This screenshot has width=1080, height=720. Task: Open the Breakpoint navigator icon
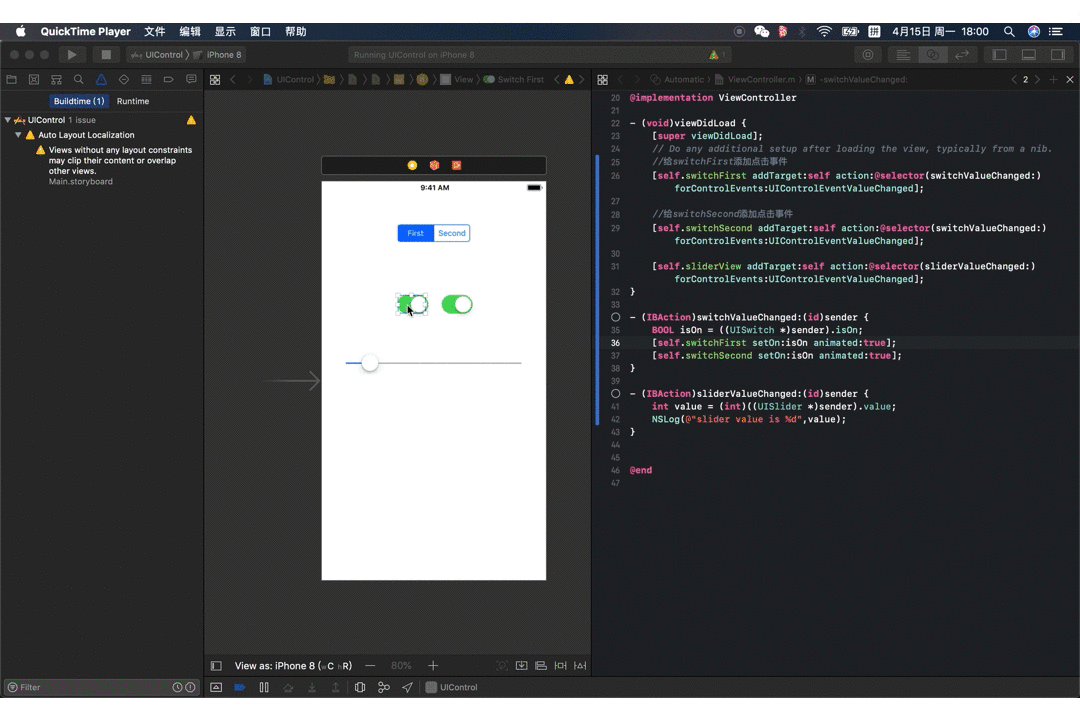tap(169, 80)
